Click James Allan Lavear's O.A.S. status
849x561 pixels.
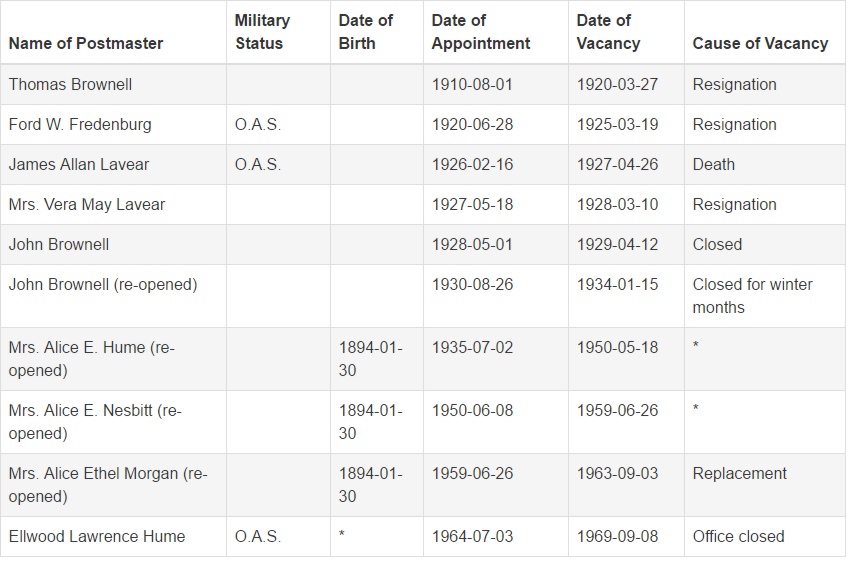pos(258,165)
